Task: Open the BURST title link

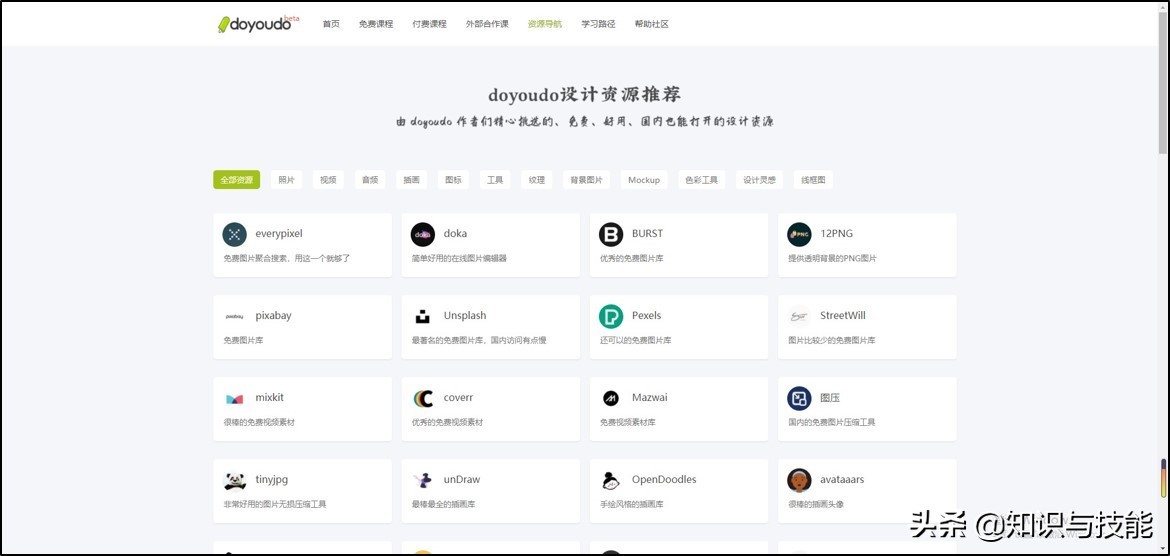Action: pyautogui.click(x=648, y=234)
